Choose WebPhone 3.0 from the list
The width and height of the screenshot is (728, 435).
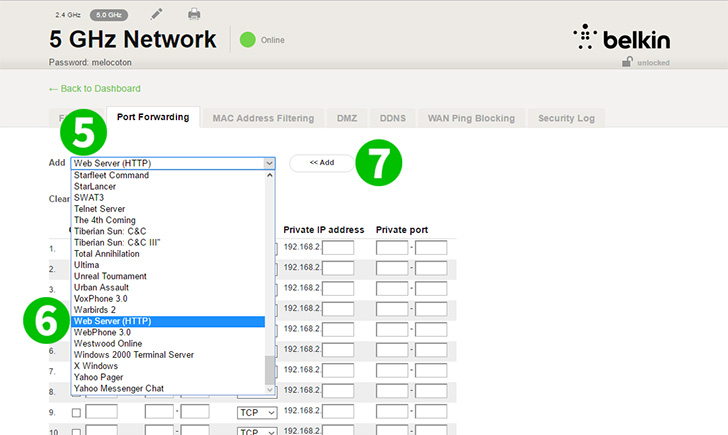[x=168, y=332]
